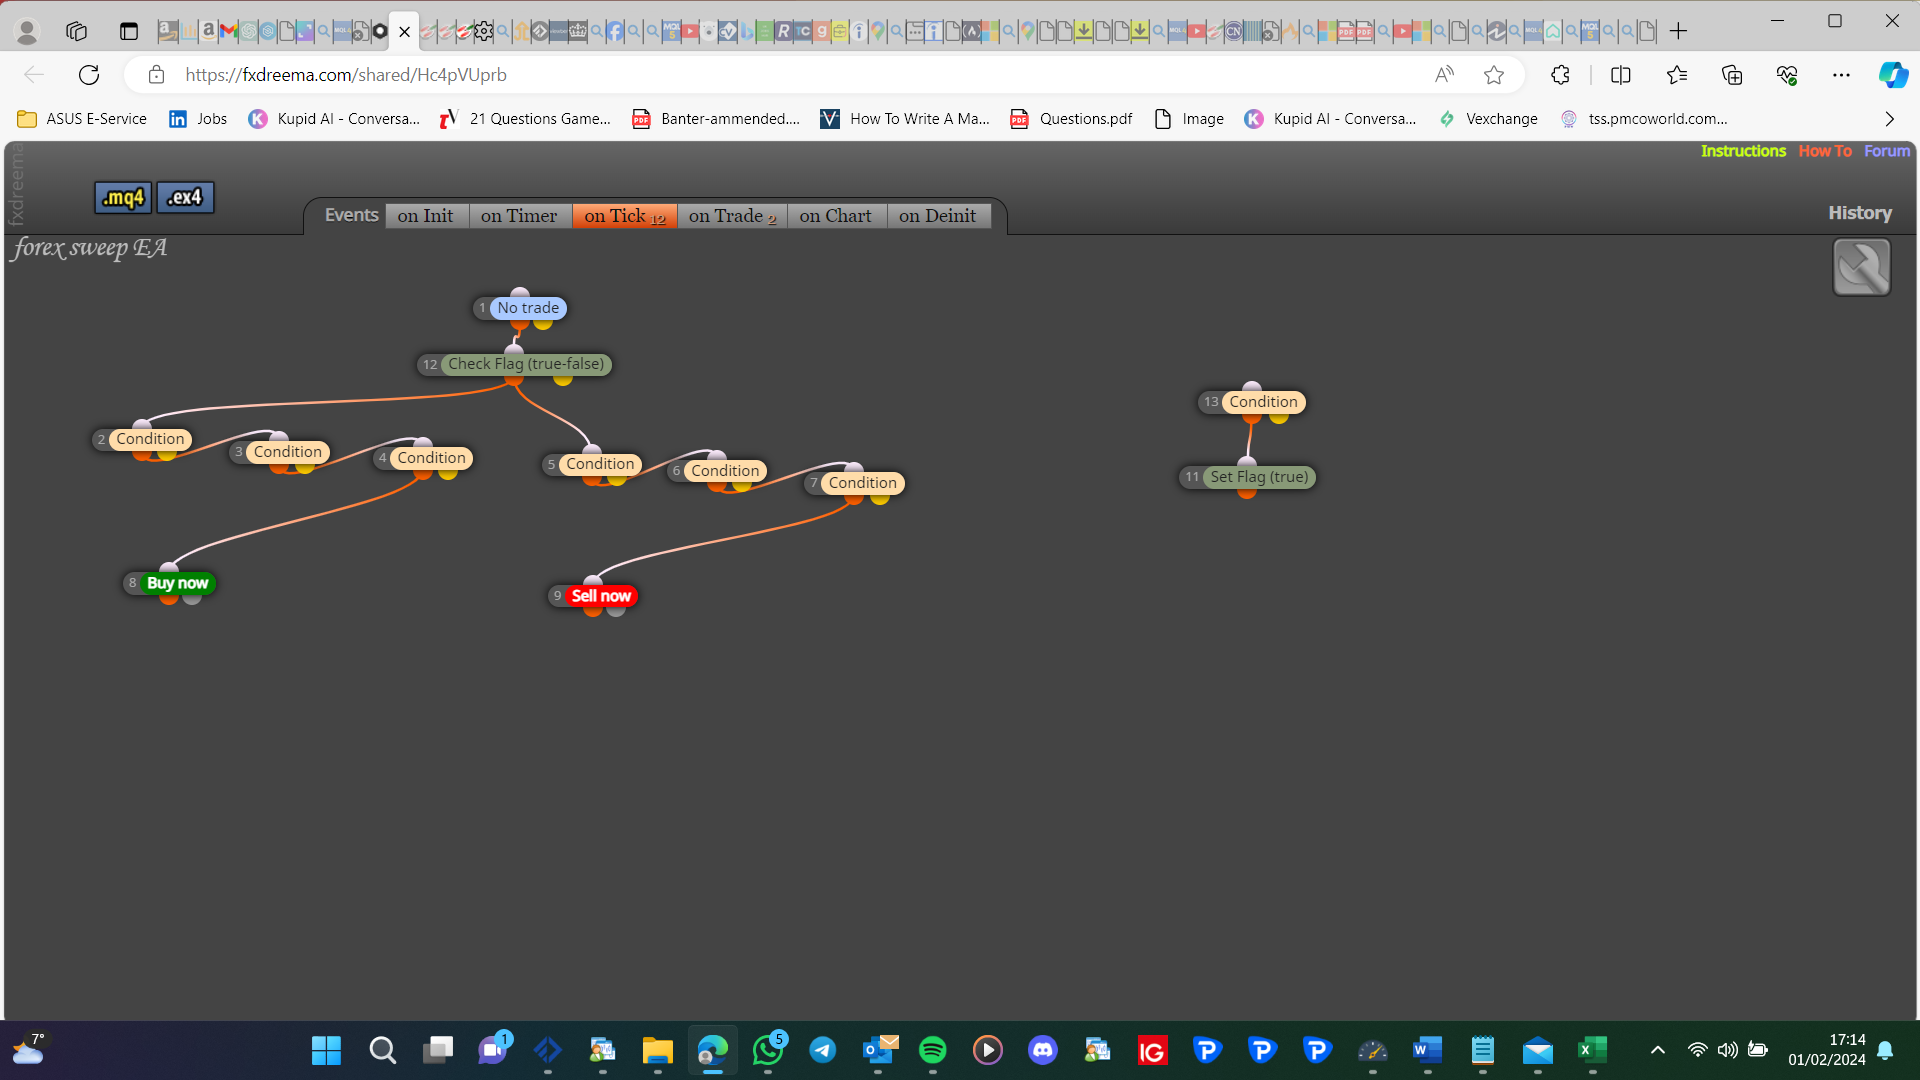Select the Set Flag (true) block

pos(1259,477)
